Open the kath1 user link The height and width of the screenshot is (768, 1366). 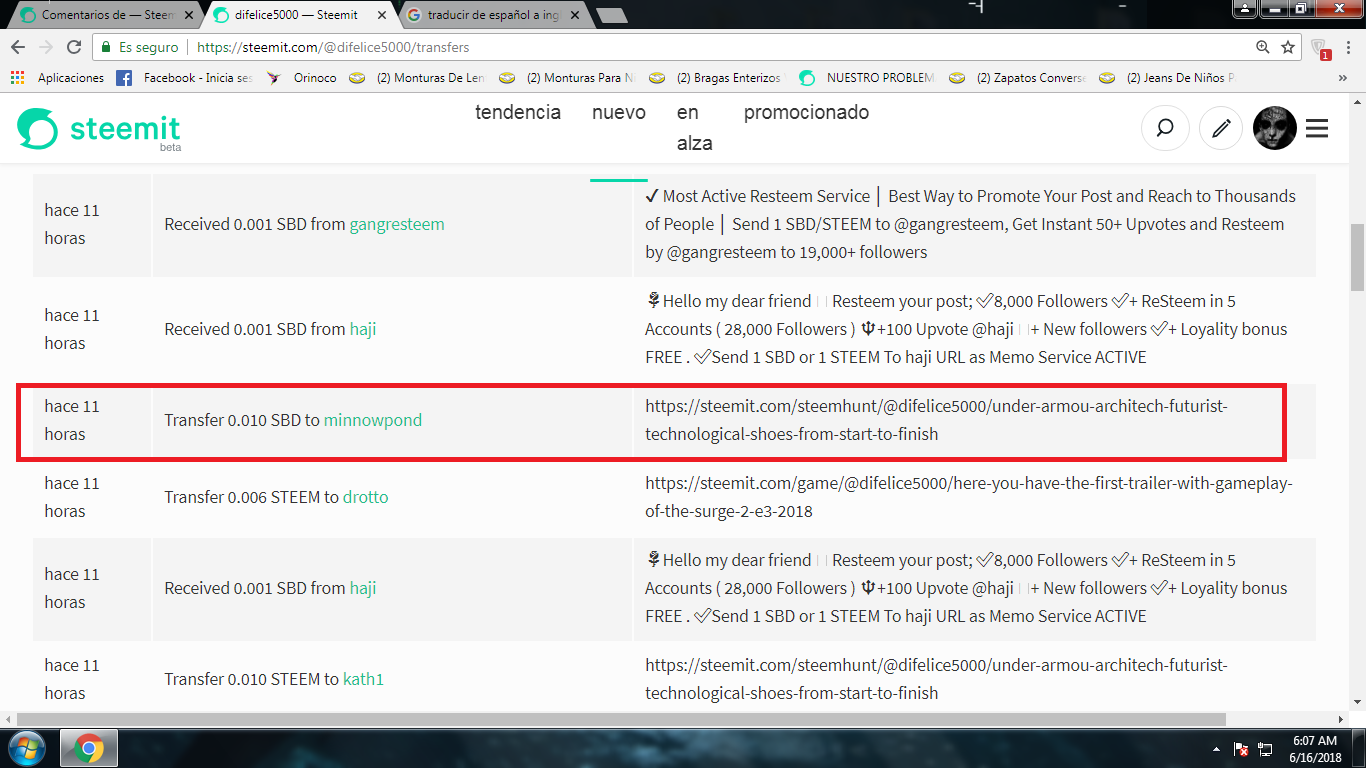tap(363, 679)
